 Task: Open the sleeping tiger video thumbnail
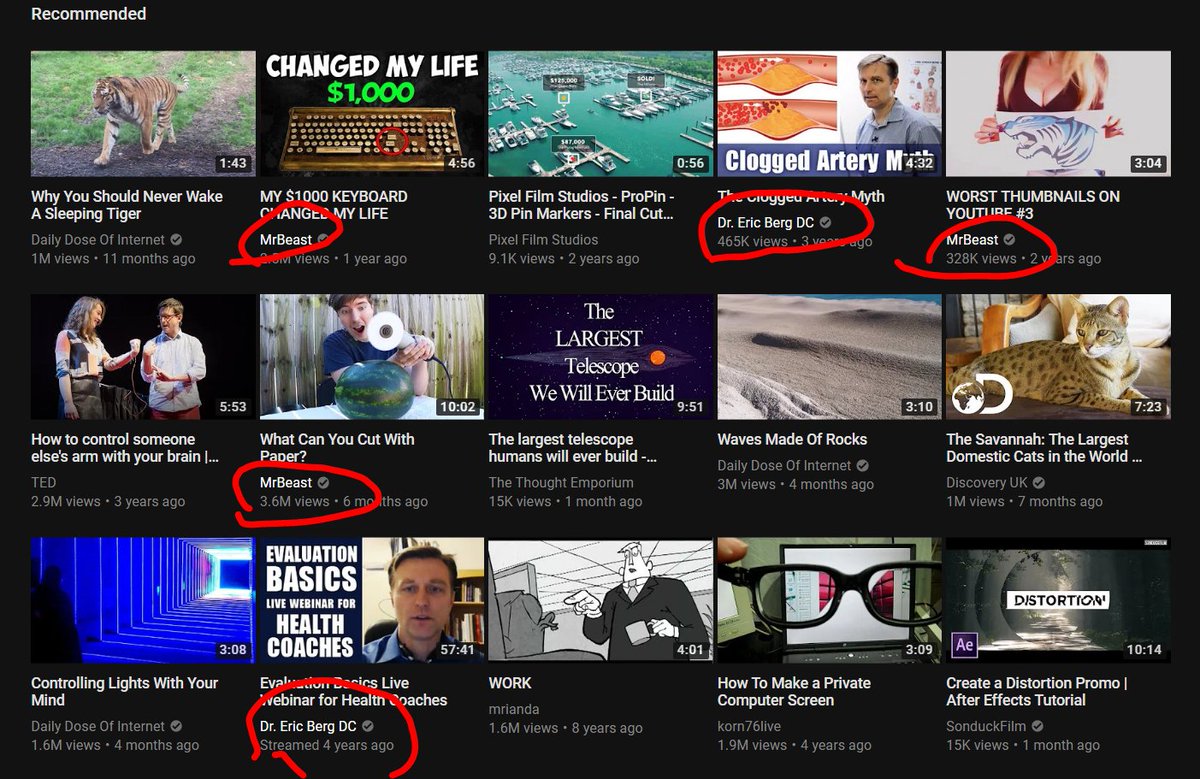142,114
